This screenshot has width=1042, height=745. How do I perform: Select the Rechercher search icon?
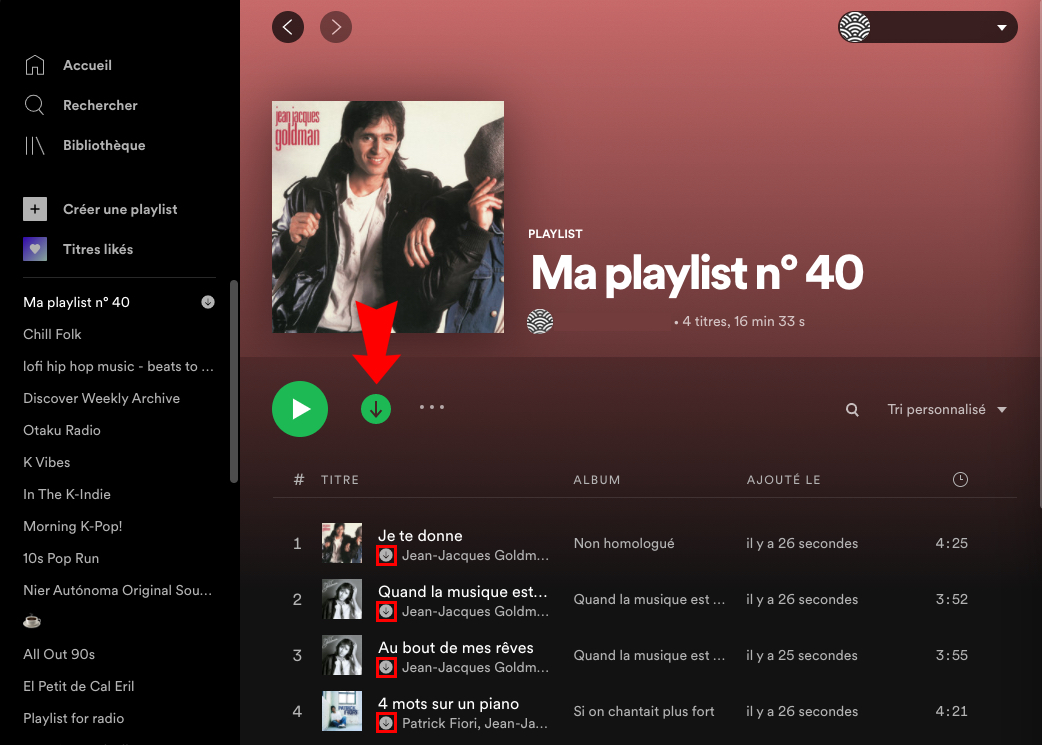click(x=36, y=105)
